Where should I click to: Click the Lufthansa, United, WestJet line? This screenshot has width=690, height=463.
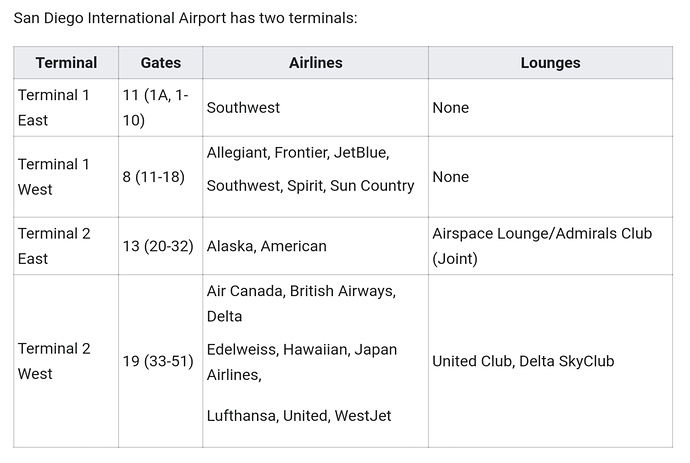tap(299, 415)
